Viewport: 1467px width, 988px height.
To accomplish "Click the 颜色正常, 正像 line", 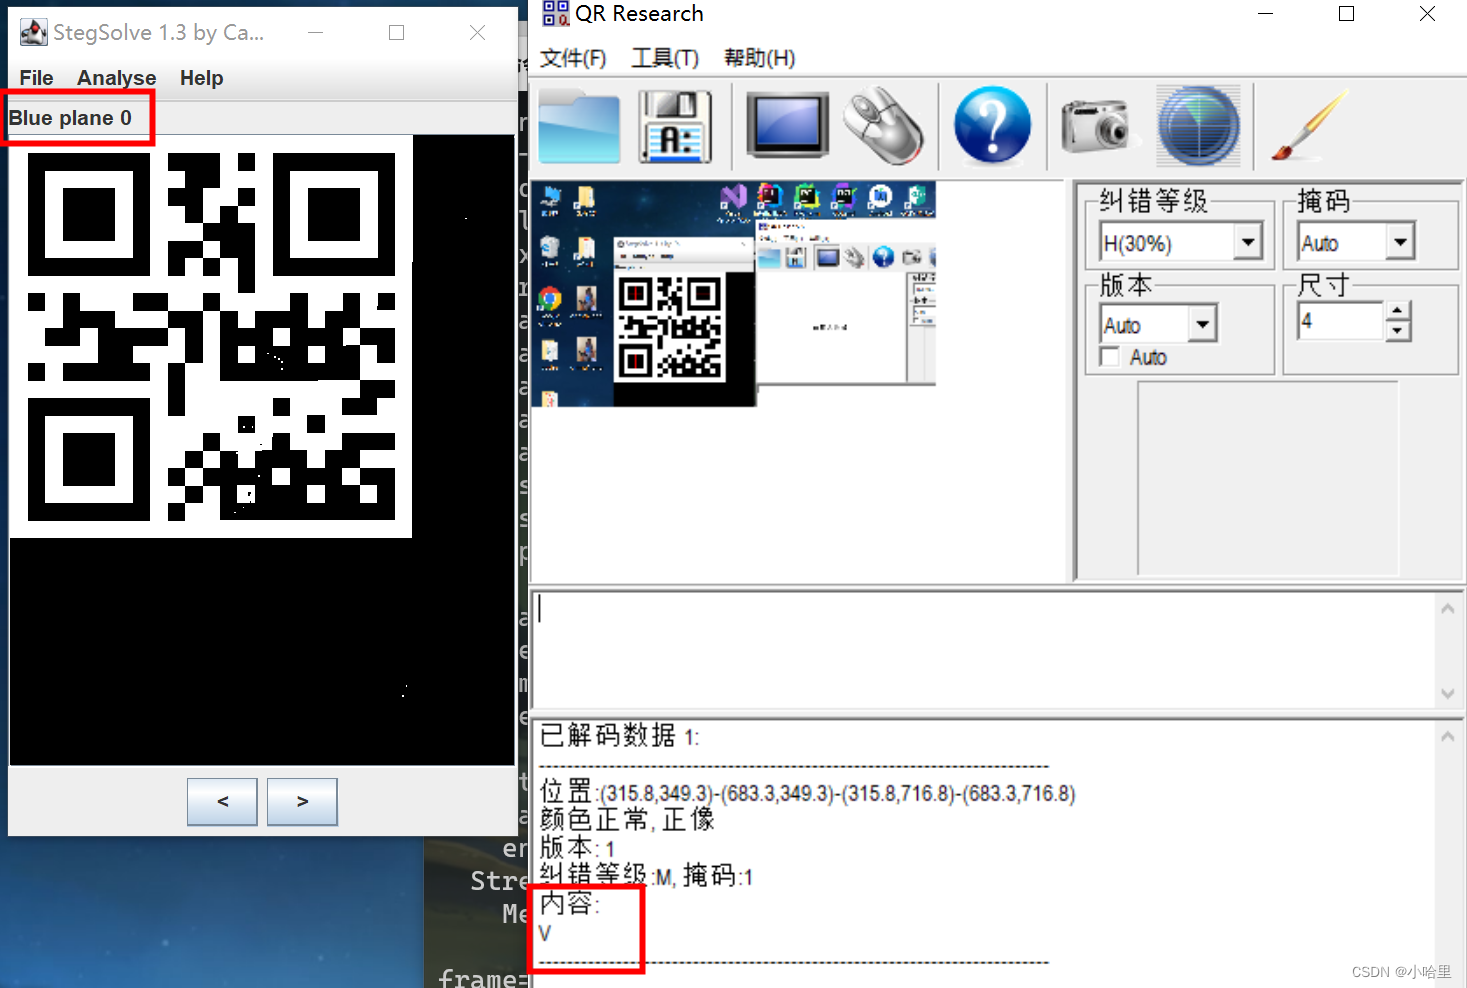I will coord(627,820).
